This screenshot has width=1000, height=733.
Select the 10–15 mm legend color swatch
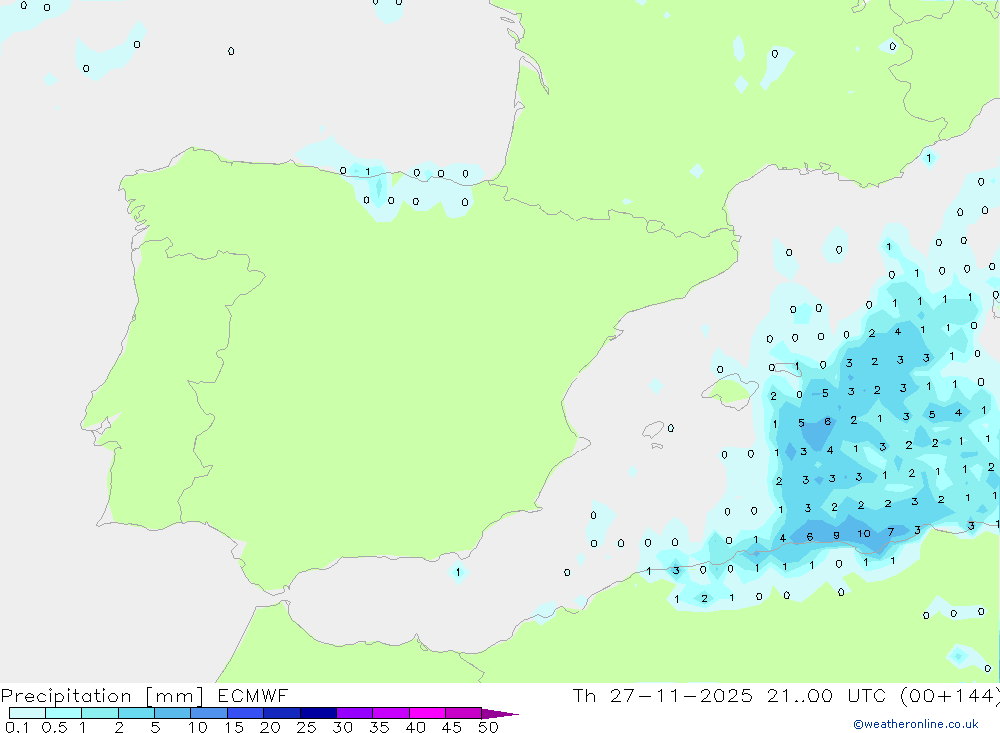pos(209,713)
